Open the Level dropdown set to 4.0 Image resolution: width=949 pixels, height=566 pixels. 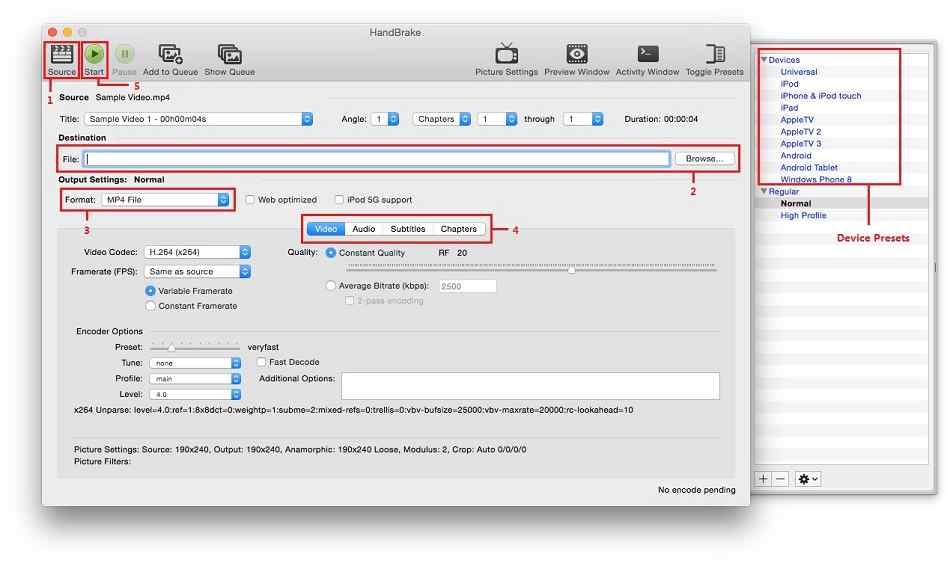pyautogui.click(x=195, y=395)
